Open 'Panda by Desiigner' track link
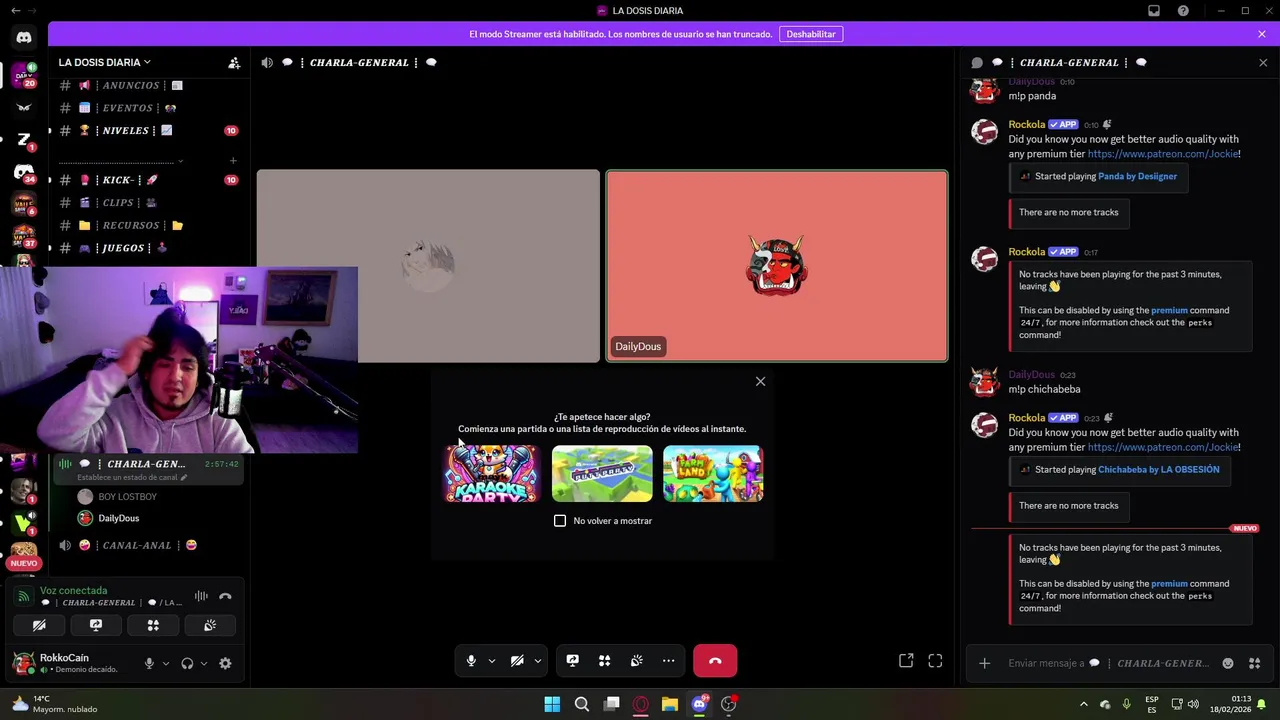1280x720 pixels. pos(1138,176)
